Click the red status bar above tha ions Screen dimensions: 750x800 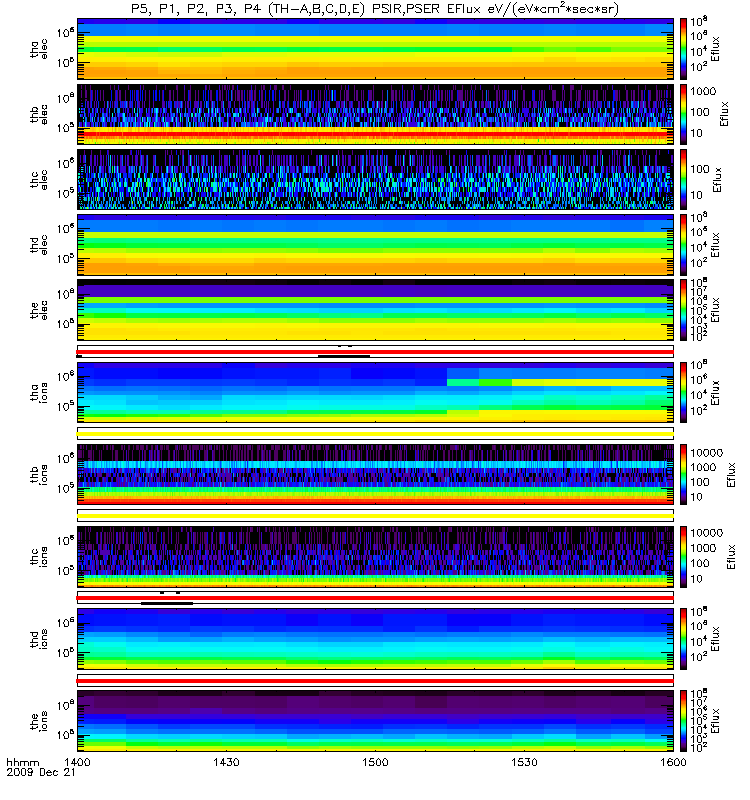(x=375, y=352)
